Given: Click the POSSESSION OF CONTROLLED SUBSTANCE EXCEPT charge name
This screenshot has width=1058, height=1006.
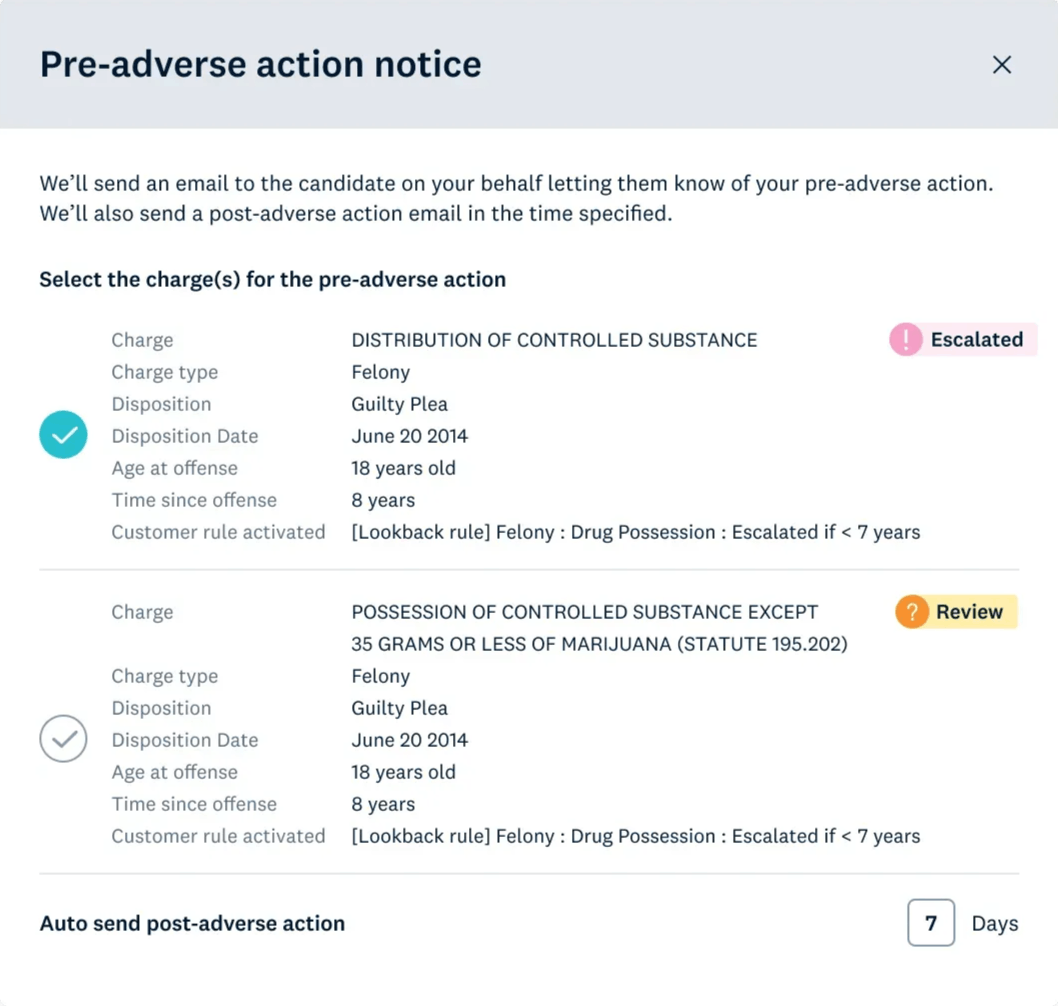Looking at the screenshot, I should tap(584, 612).
